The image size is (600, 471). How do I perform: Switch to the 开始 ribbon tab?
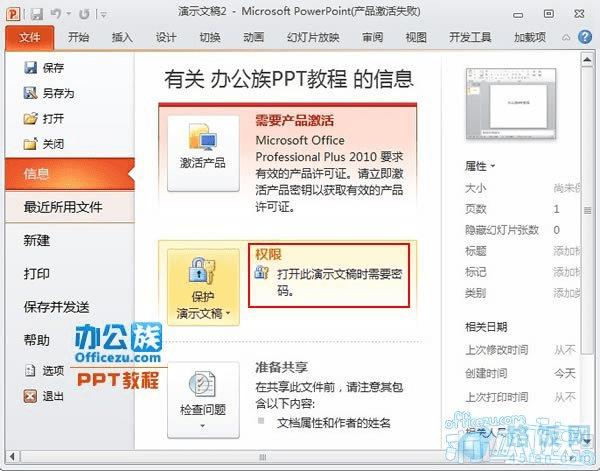(78, 37)
